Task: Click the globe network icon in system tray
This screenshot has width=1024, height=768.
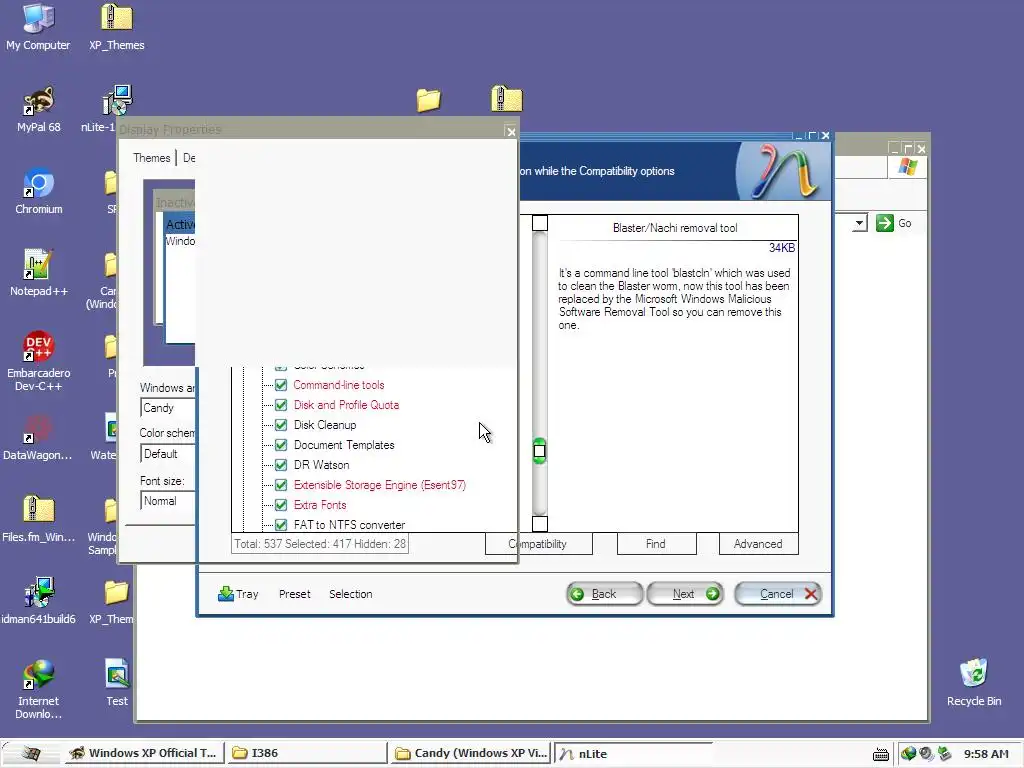Action: (x=908, y=754)
